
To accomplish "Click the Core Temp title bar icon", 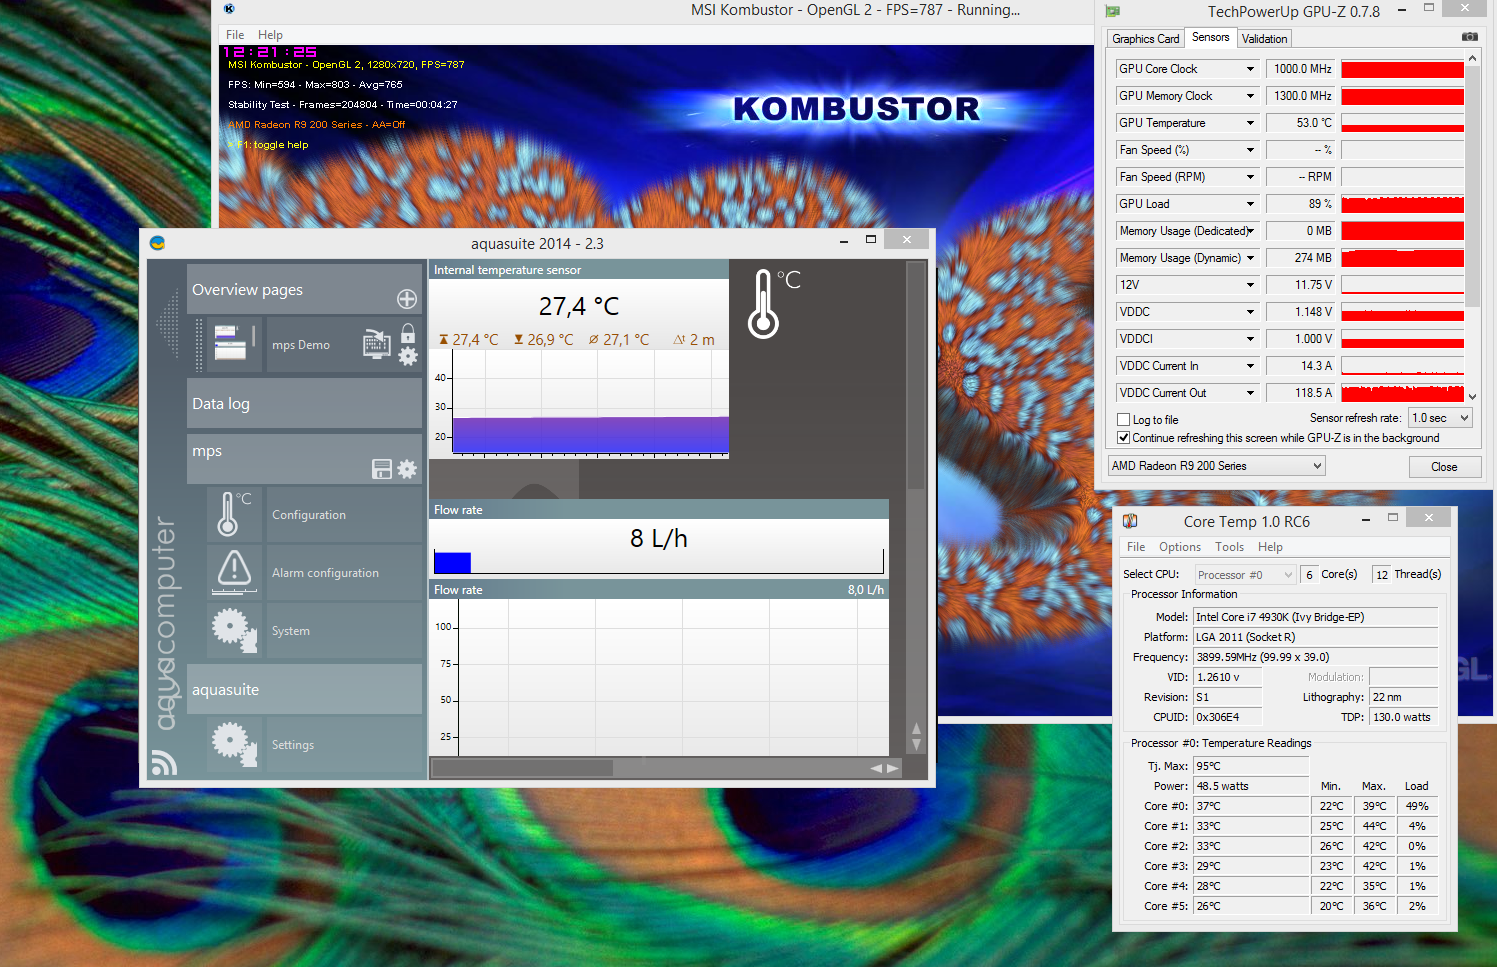I will pos(1130,521).
